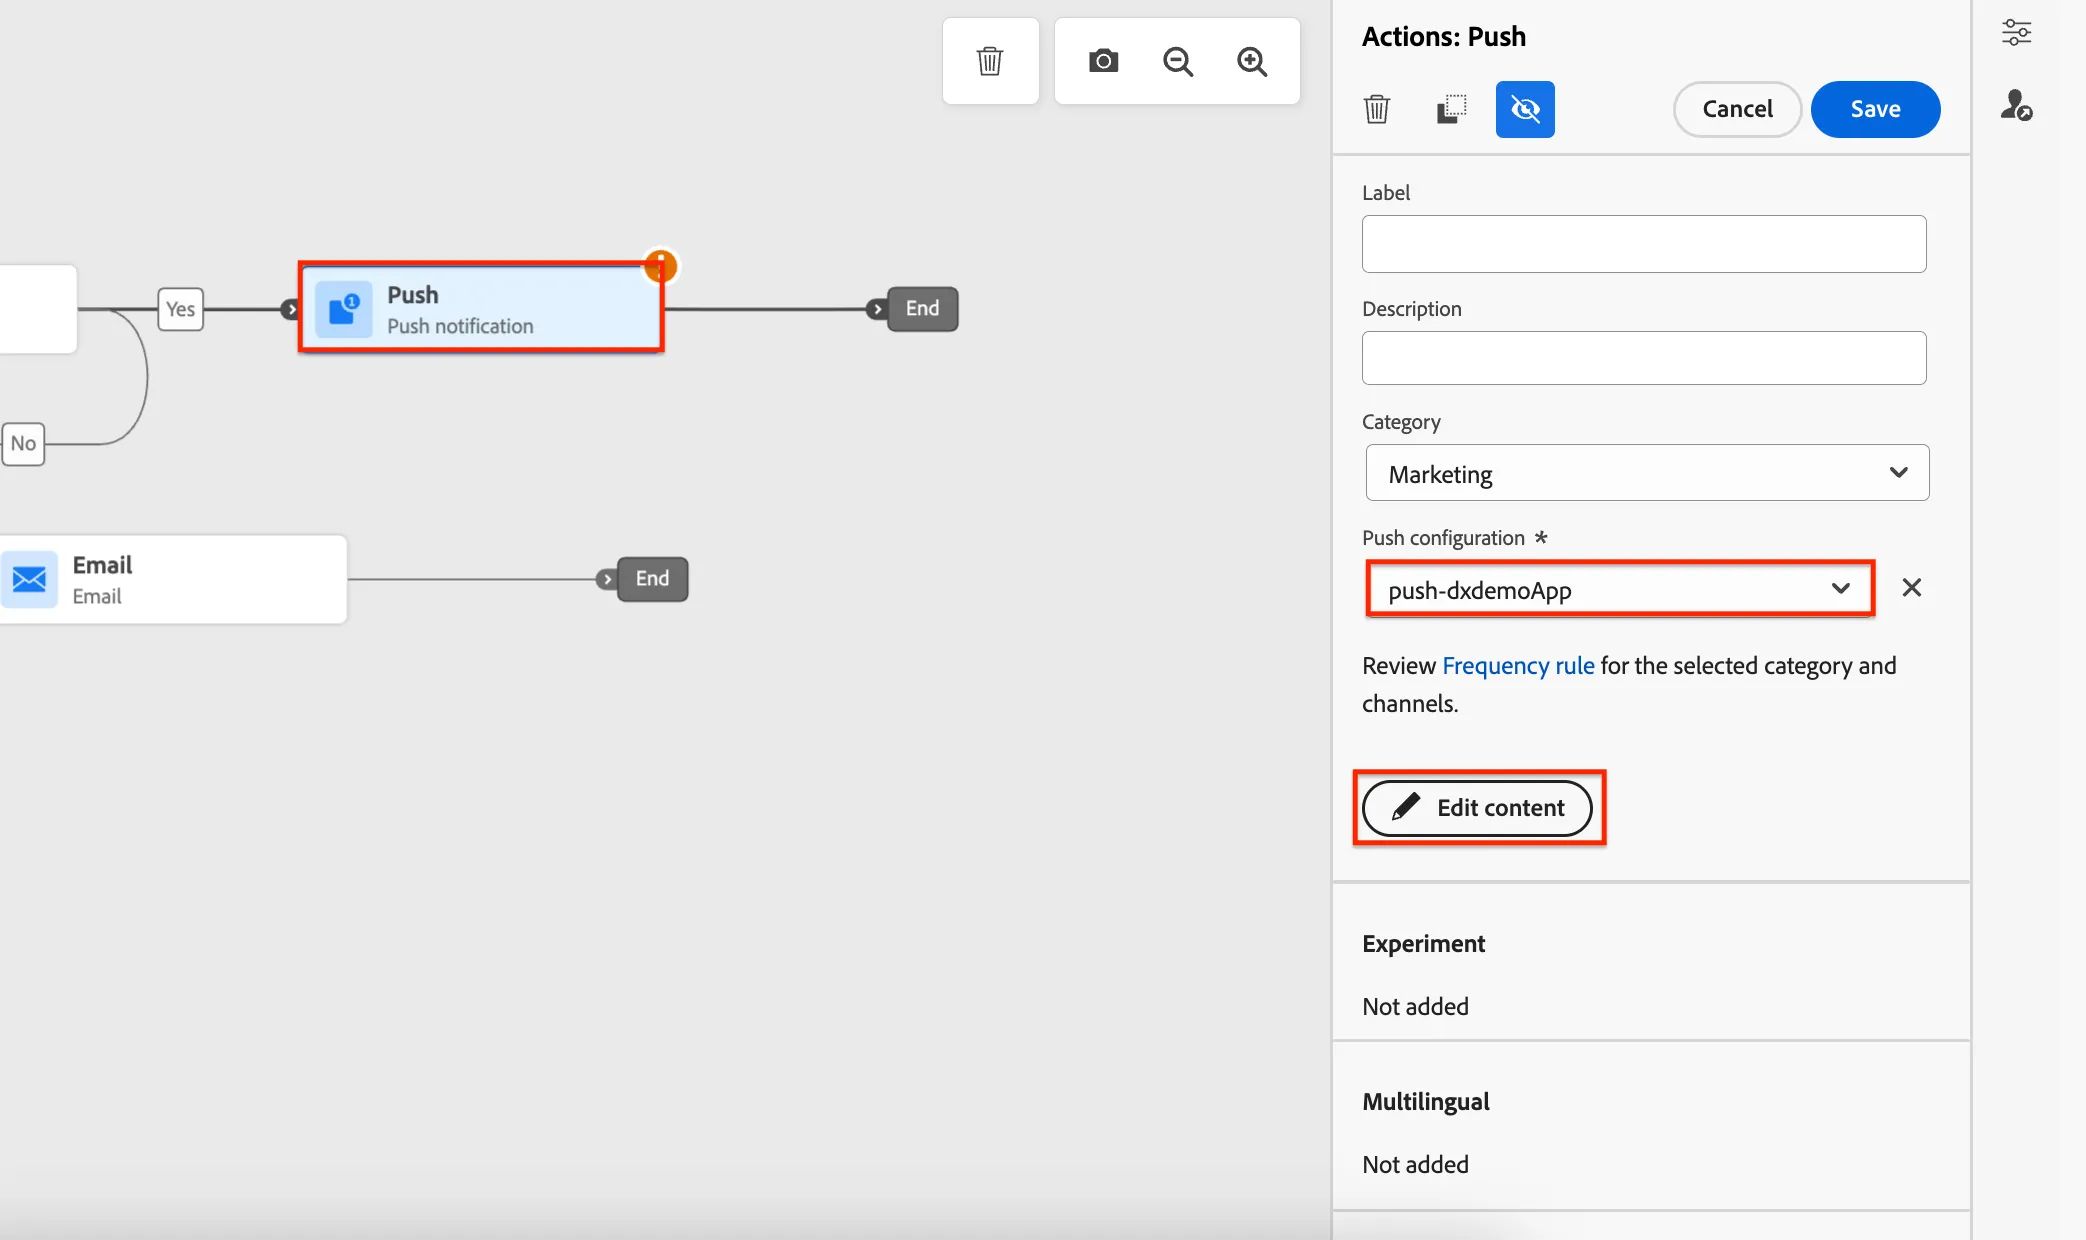2086x1240 pixels.
Task: Expand the push-dxdemoApp configuration dropdown
Action: 1620,589
